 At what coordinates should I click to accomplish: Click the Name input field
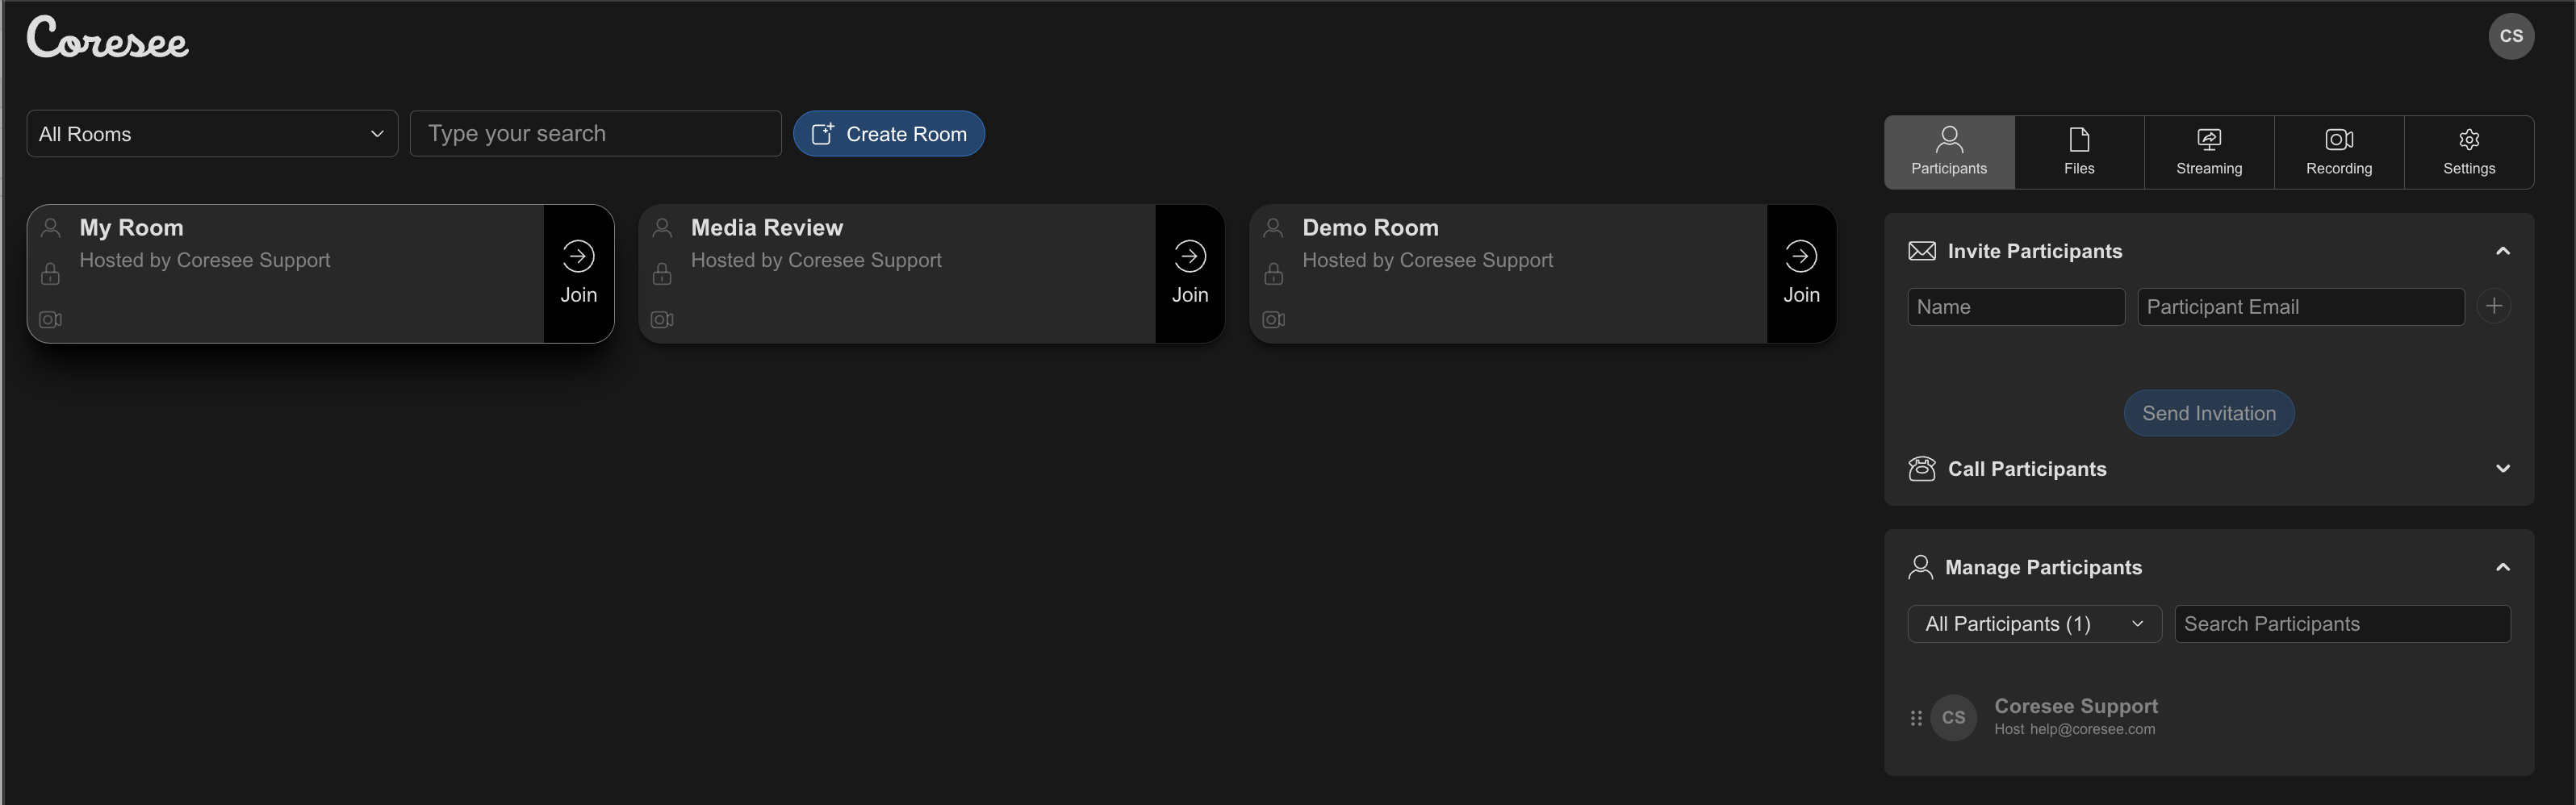pos(2016,307)
